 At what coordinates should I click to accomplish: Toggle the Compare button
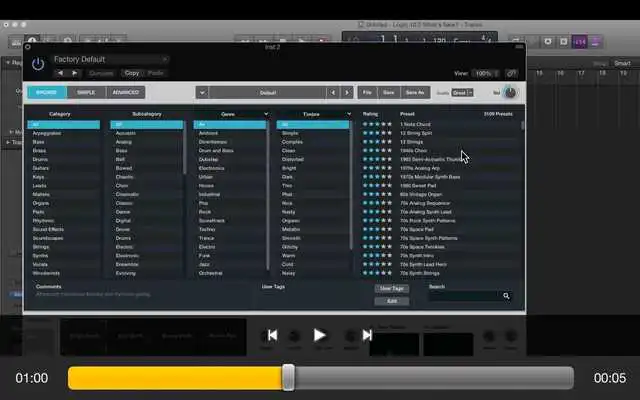tap(101, 73)
